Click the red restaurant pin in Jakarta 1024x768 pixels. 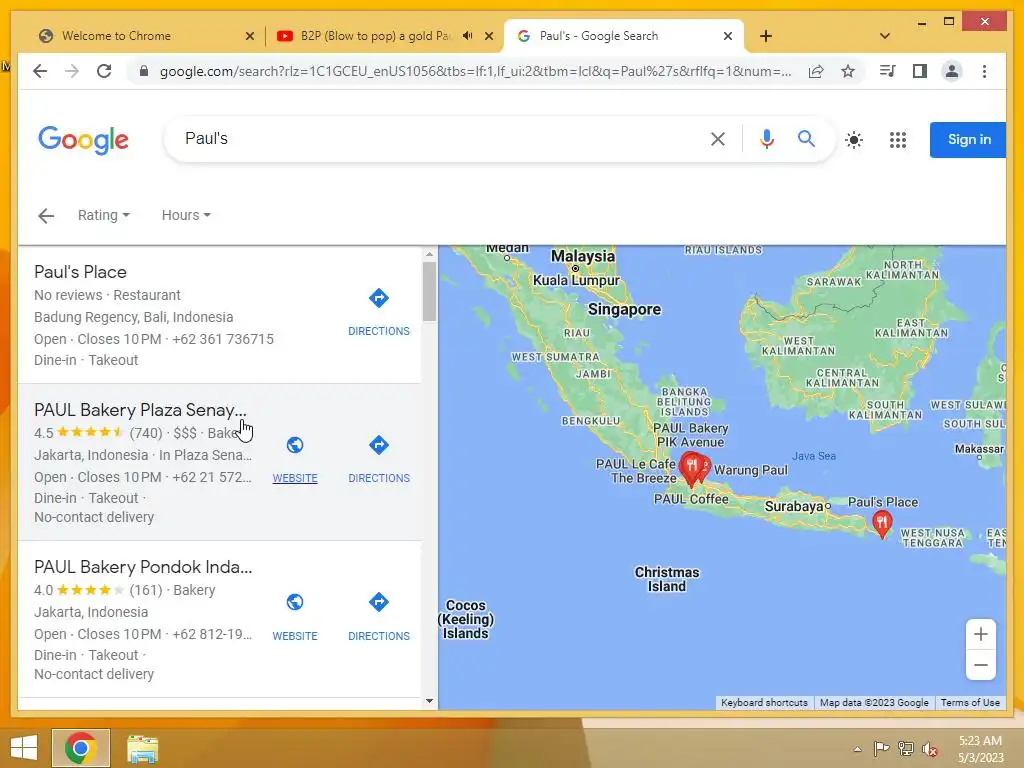691,469
